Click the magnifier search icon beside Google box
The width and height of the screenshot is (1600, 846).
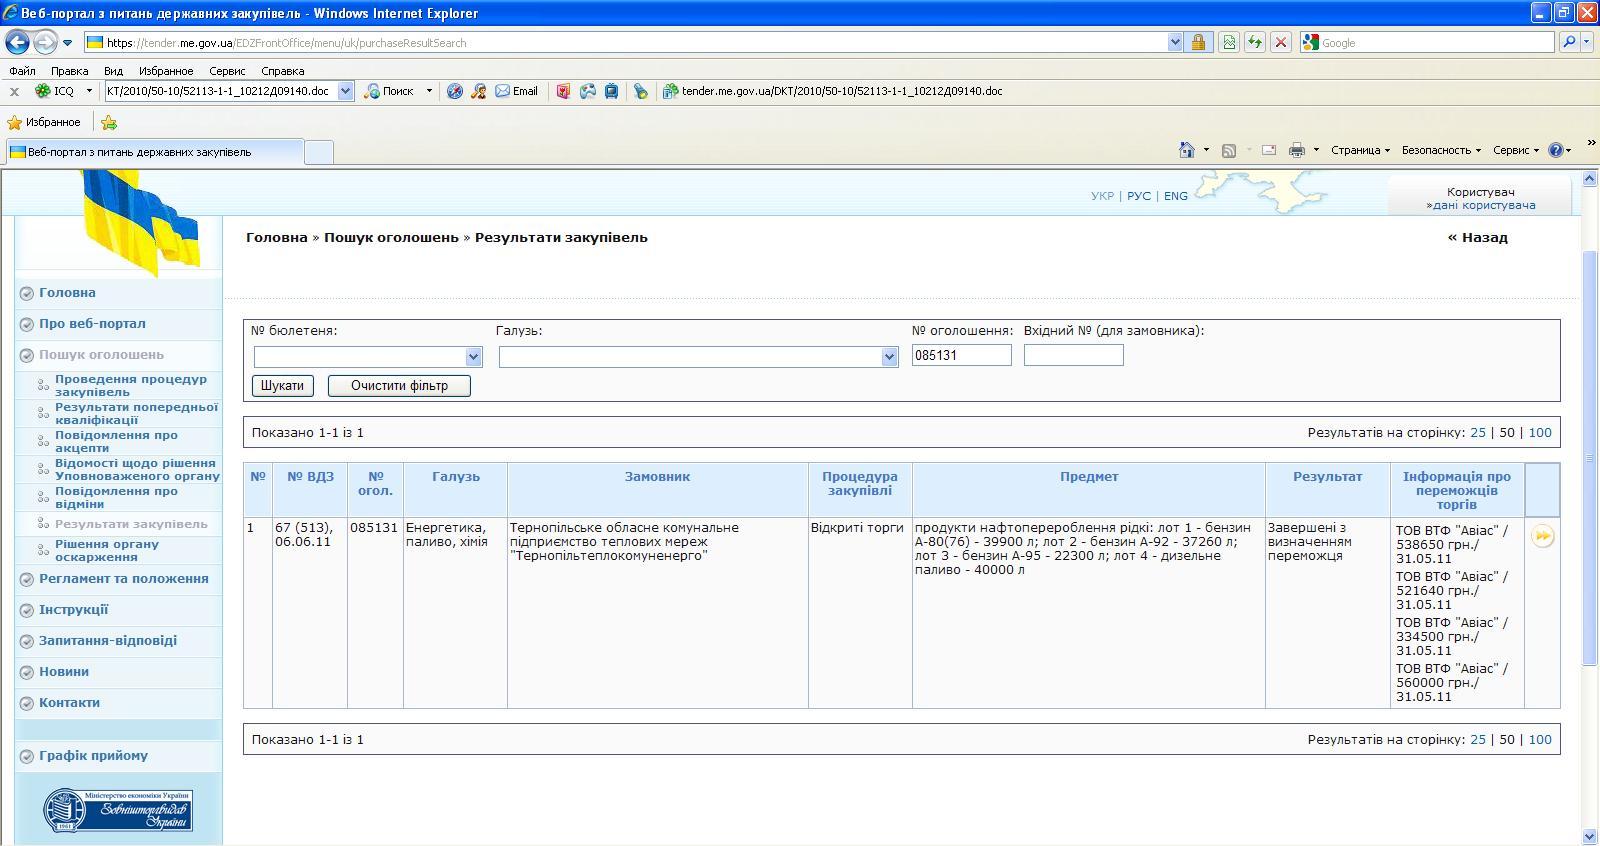(x=1568, y=43)
